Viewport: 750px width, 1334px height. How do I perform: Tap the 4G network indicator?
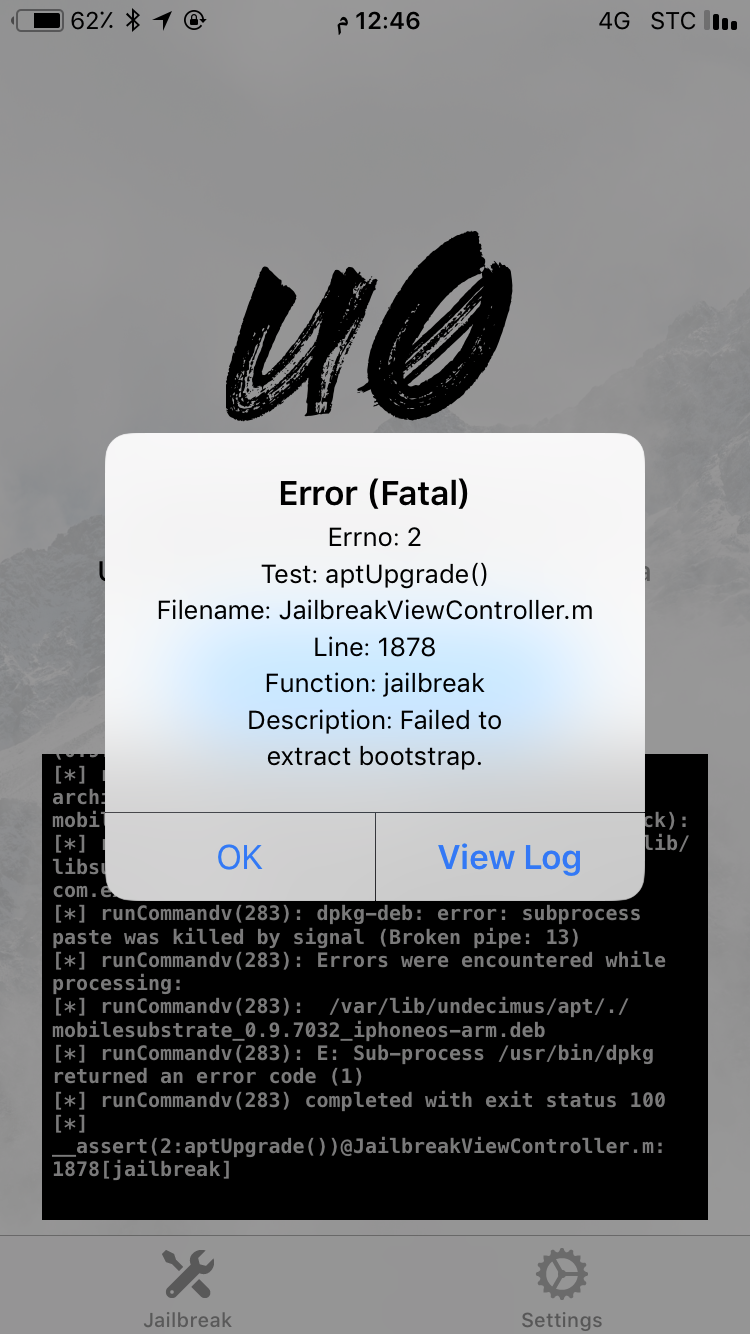pos(614,21)
